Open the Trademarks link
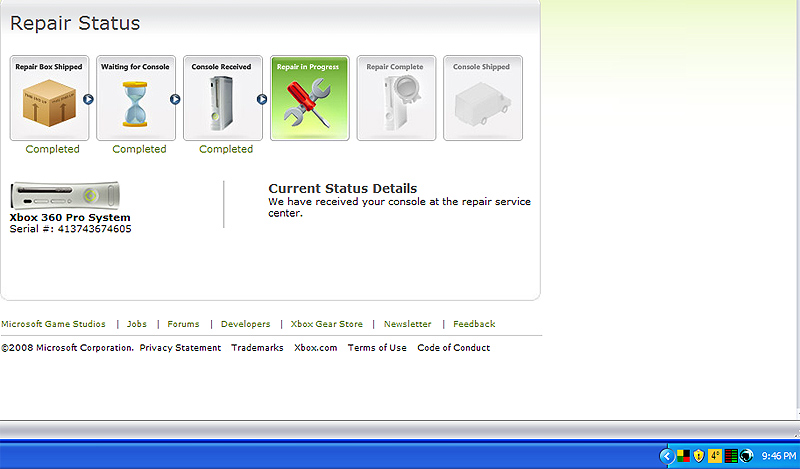 257,348
